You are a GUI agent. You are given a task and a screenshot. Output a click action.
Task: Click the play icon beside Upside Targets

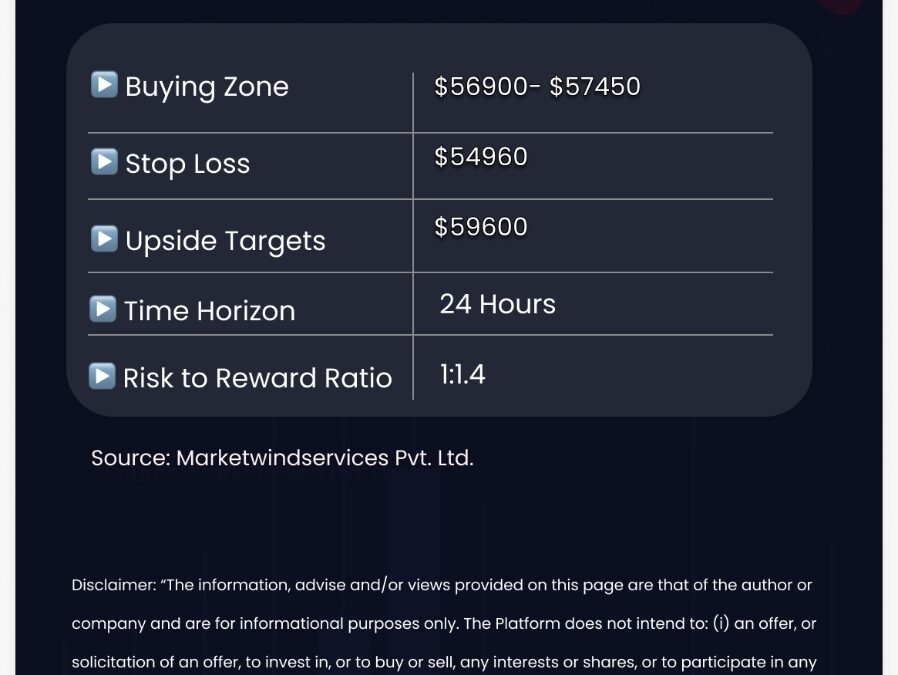[104, 239]
